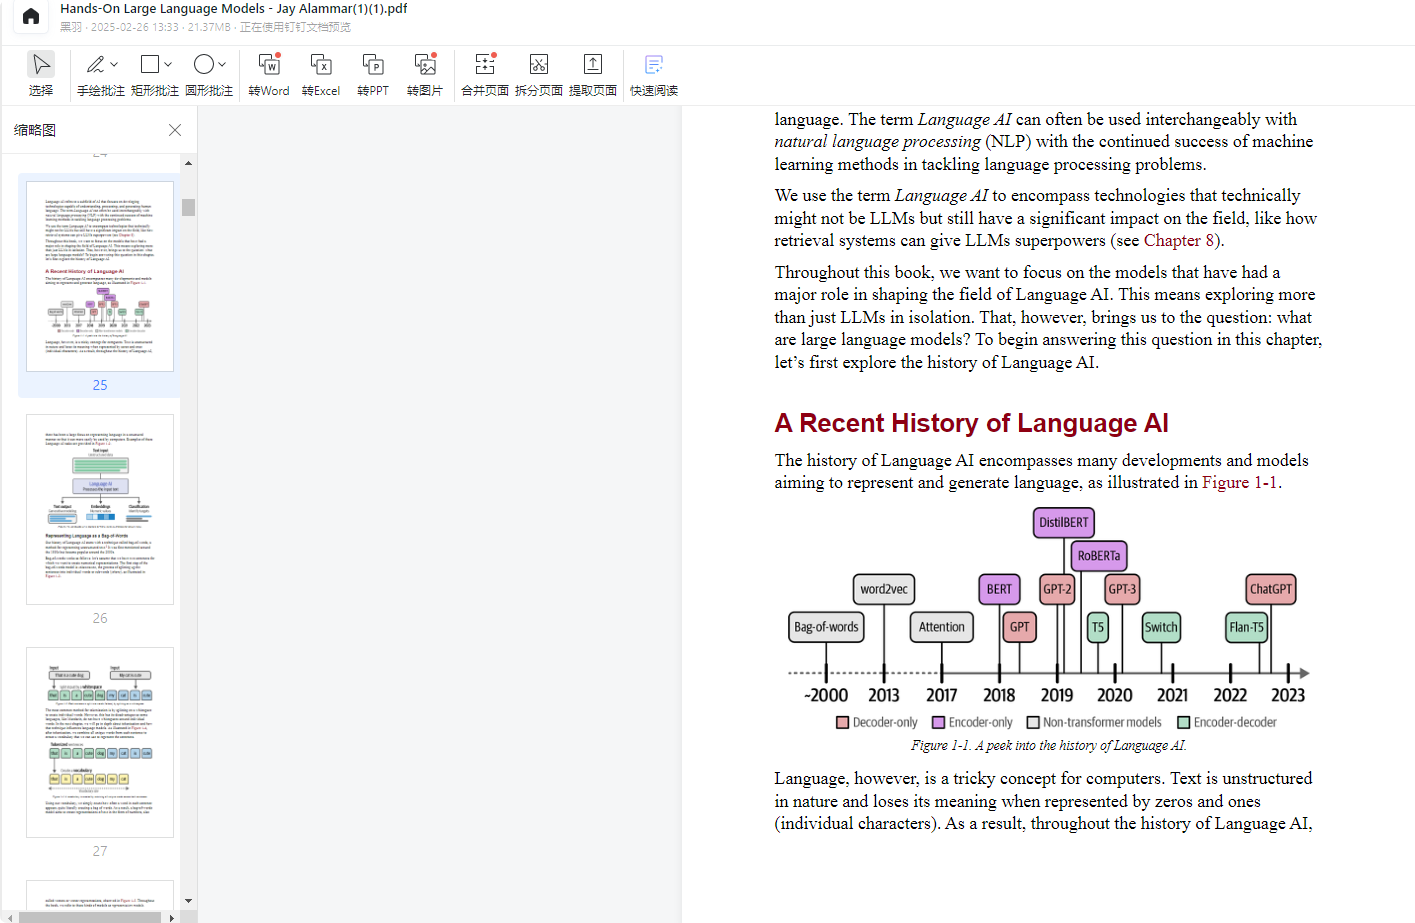This screenshot has width=1415, height=923.
Task: Click the word2vec box in the figure
Action: pyautogui.click(x=884, y=589)
